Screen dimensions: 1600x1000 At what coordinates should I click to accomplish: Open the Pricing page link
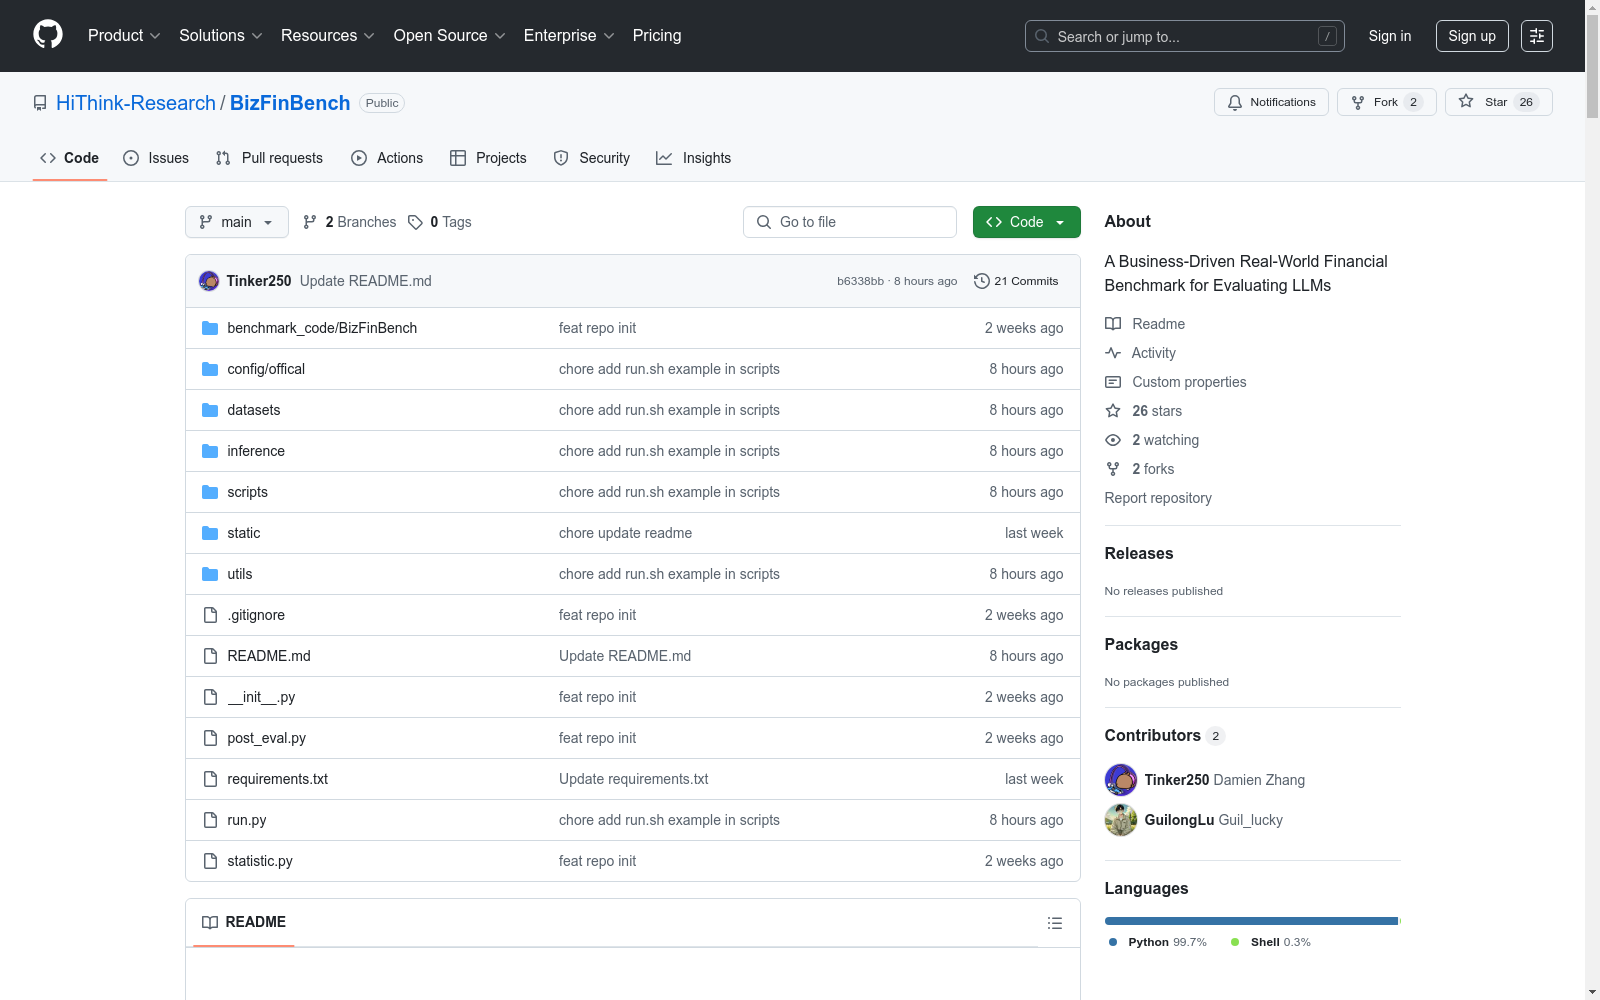click(x=657, y=36)
